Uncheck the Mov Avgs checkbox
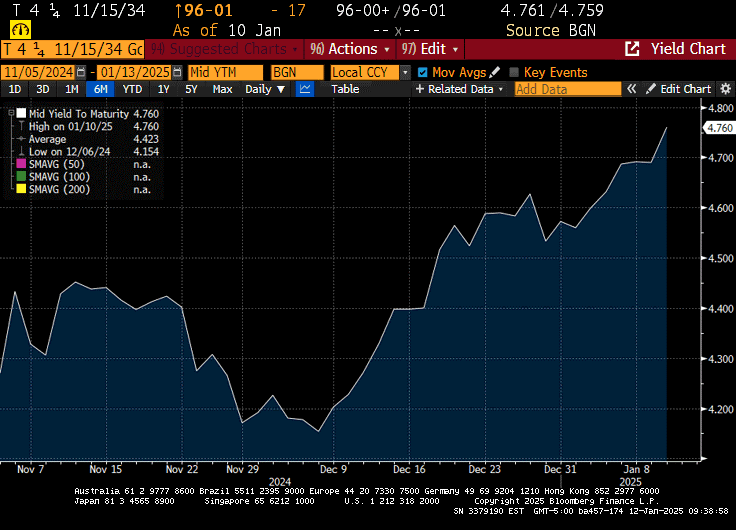This screenshot has width=736, height=530. pyautogui.click(x=422, y=72)
